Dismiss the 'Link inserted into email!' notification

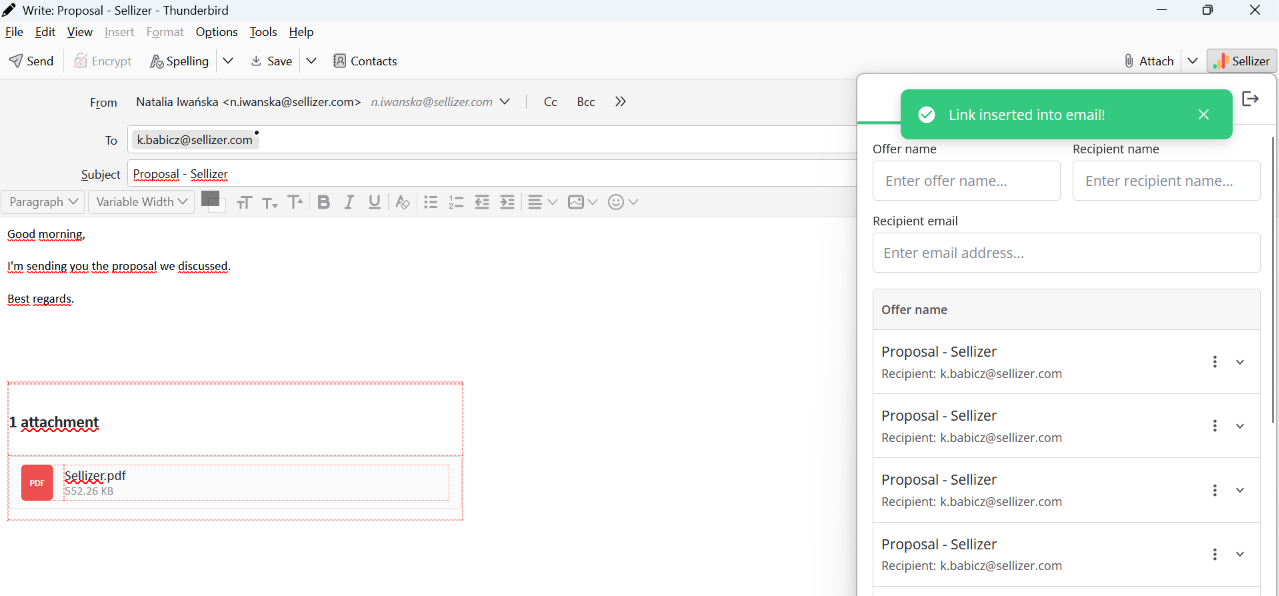tap(1204, 115)
